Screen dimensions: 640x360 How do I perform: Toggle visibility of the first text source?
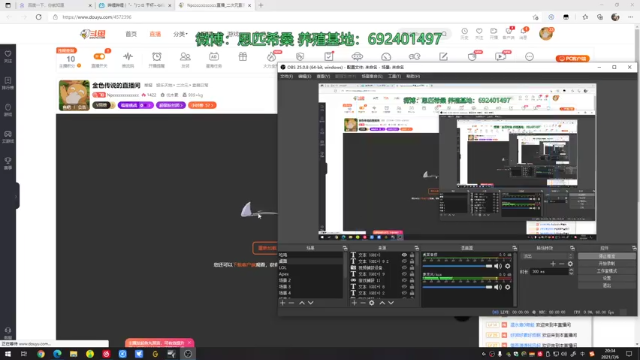coord(404,255)
